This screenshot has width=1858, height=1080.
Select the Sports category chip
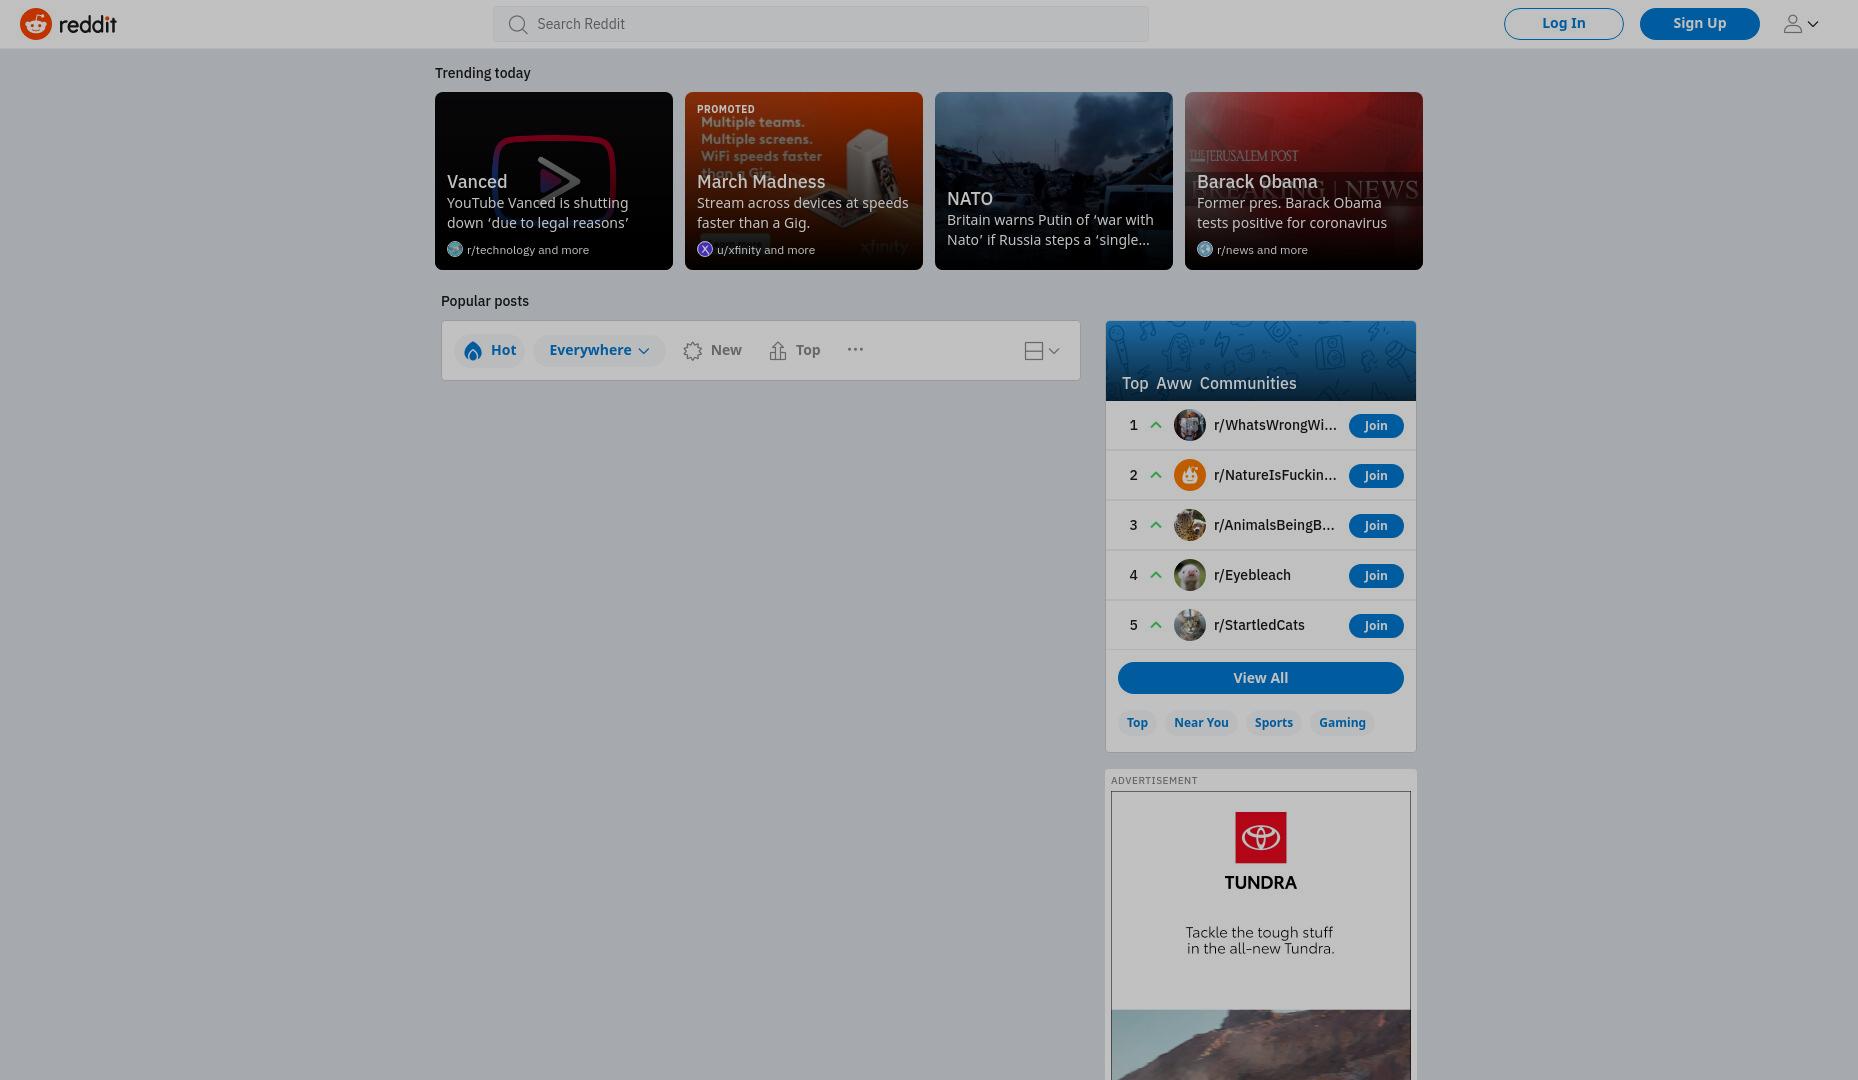click(1274, 723)
